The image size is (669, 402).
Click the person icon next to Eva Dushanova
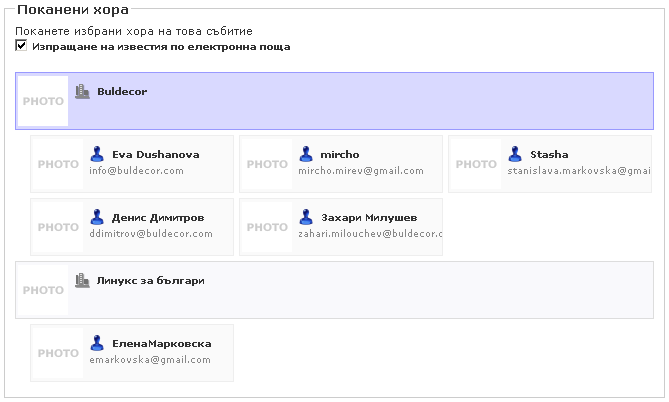97,154
